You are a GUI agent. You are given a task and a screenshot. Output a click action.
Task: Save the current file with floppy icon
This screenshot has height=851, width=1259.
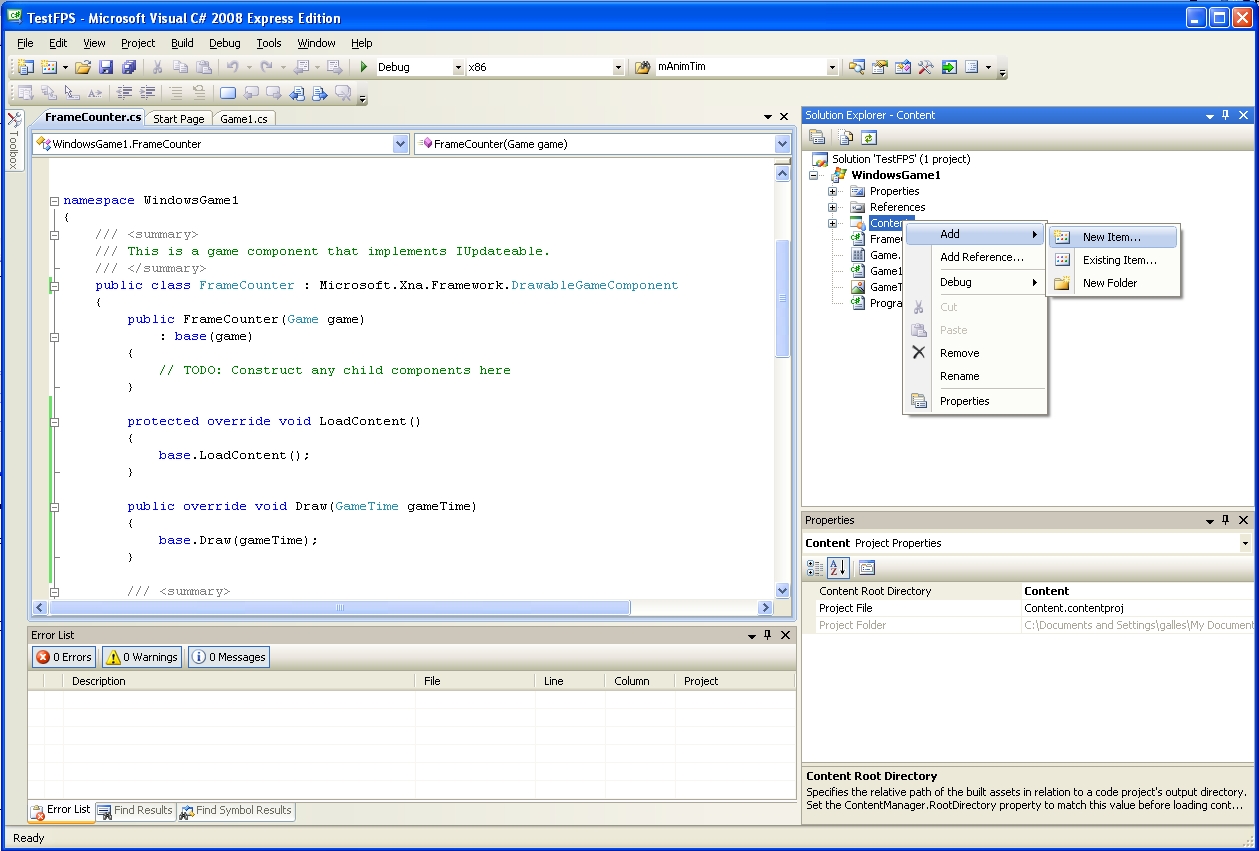(x=106, y=67)
